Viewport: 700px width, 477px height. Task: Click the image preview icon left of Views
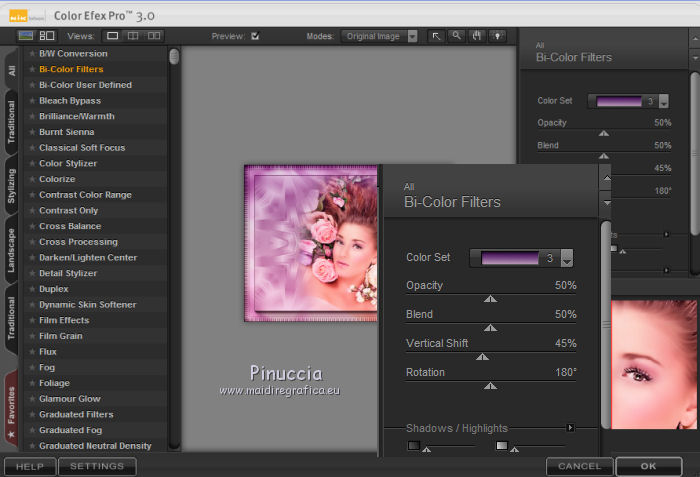[x=25, y=36]
